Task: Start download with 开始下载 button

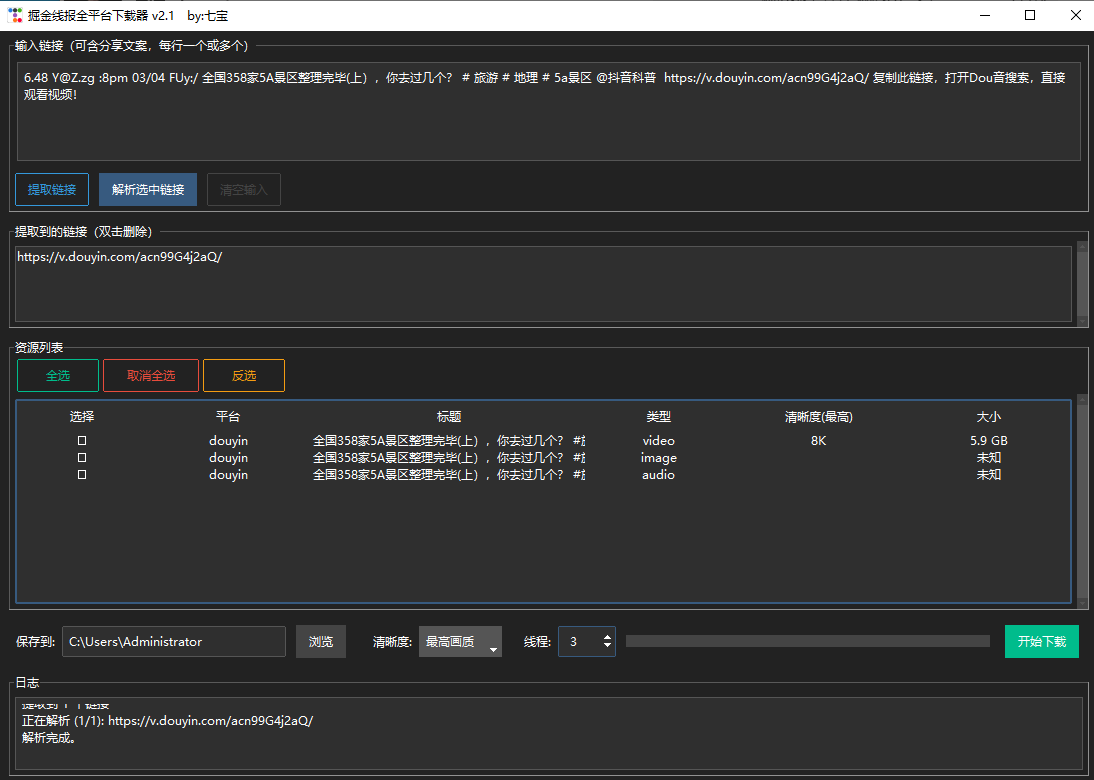Action: [1042, 642]
